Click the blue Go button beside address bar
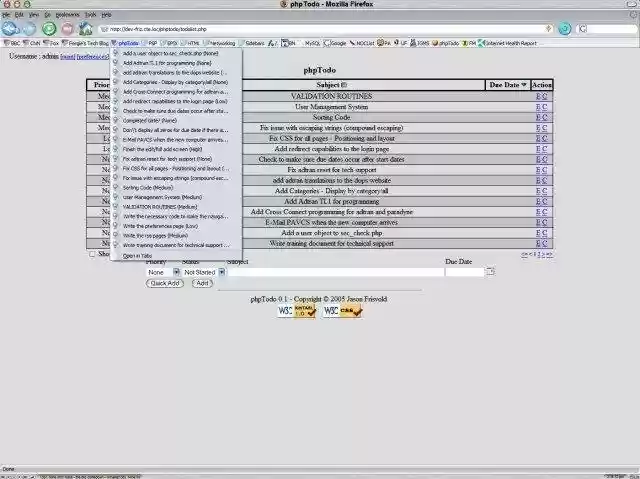This screenshot has height=479, width=640. 564,29
